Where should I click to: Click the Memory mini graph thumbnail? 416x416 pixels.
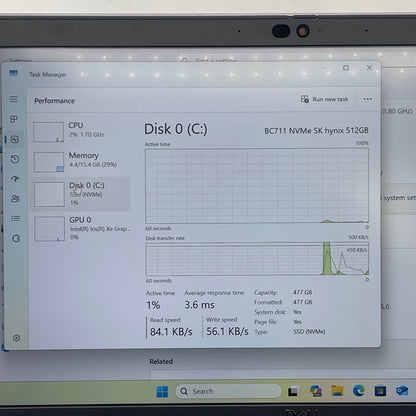click(49, 162)
